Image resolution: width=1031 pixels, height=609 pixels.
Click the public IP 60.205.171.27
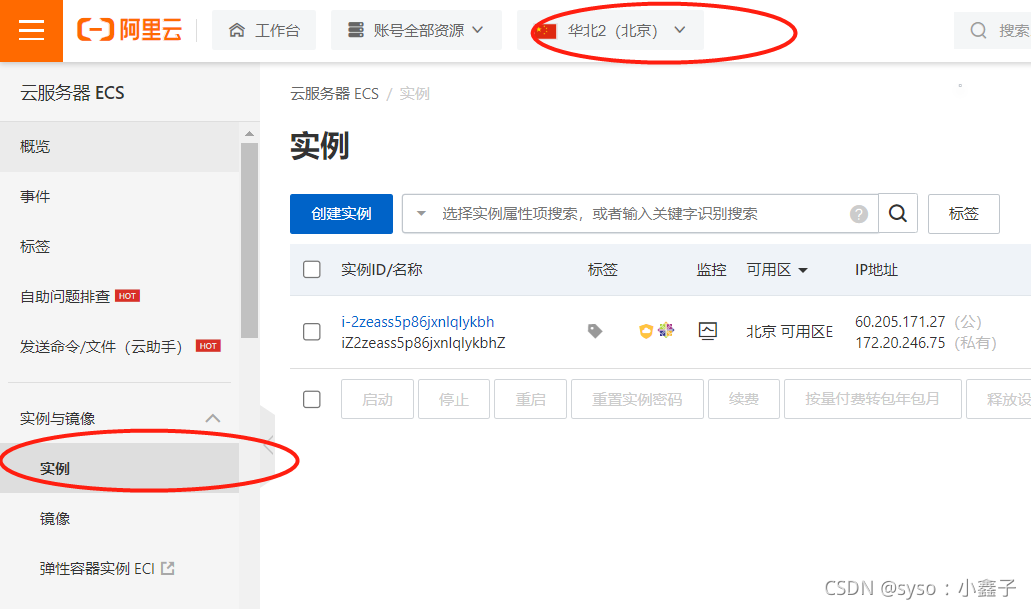tap(900, 322)
